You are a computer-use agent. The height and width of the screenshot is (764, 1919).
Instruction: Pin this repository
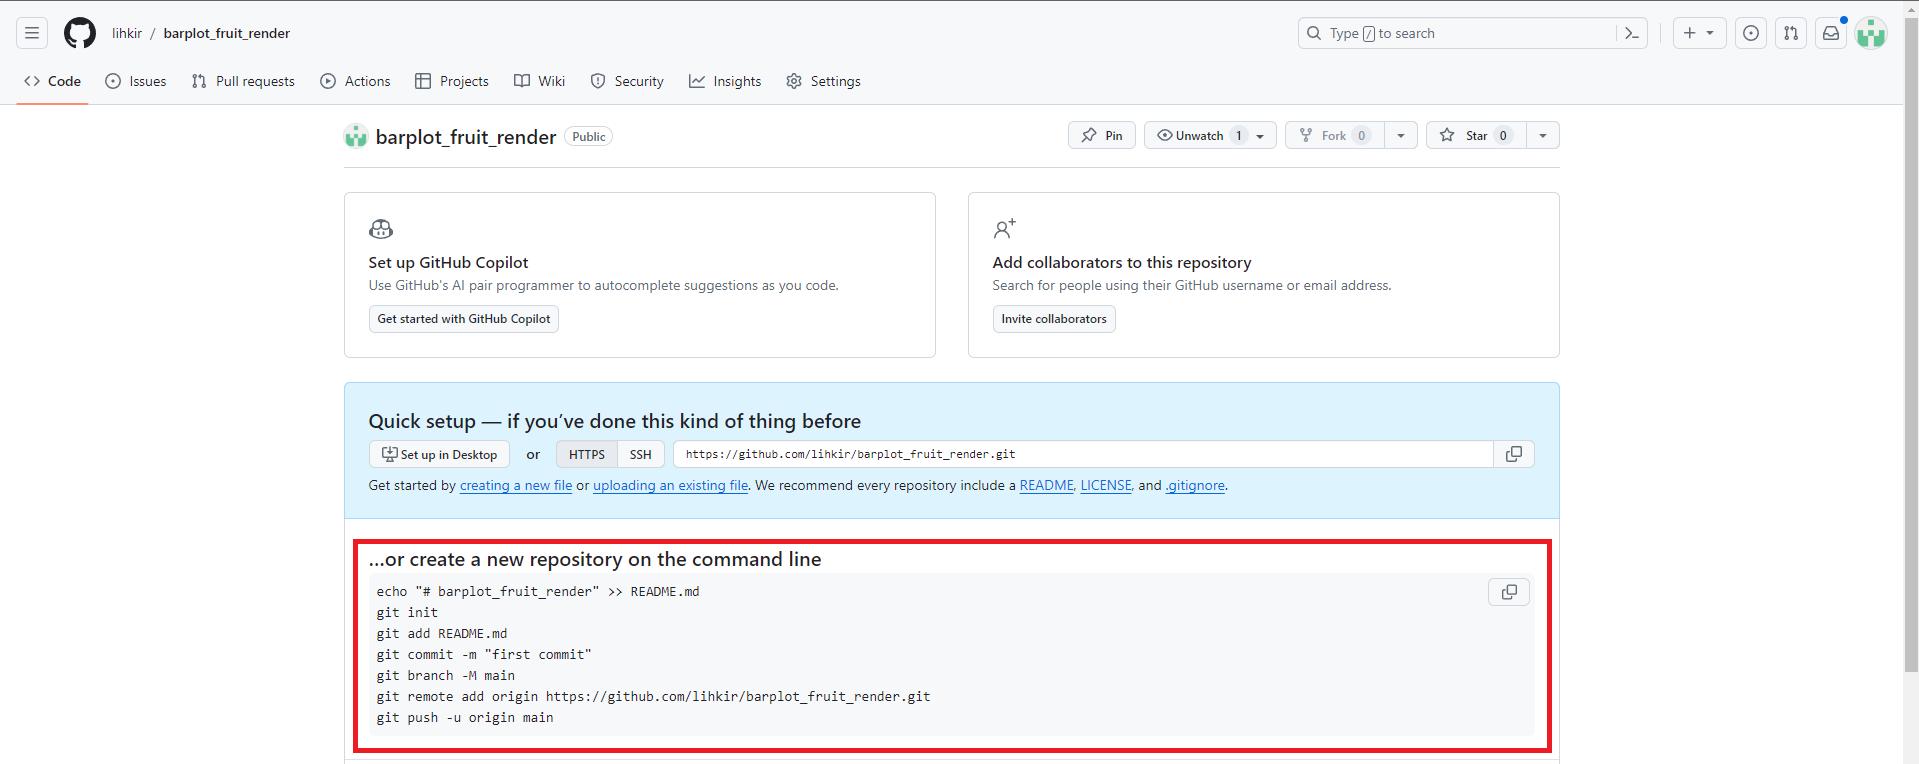[1102, 135]
